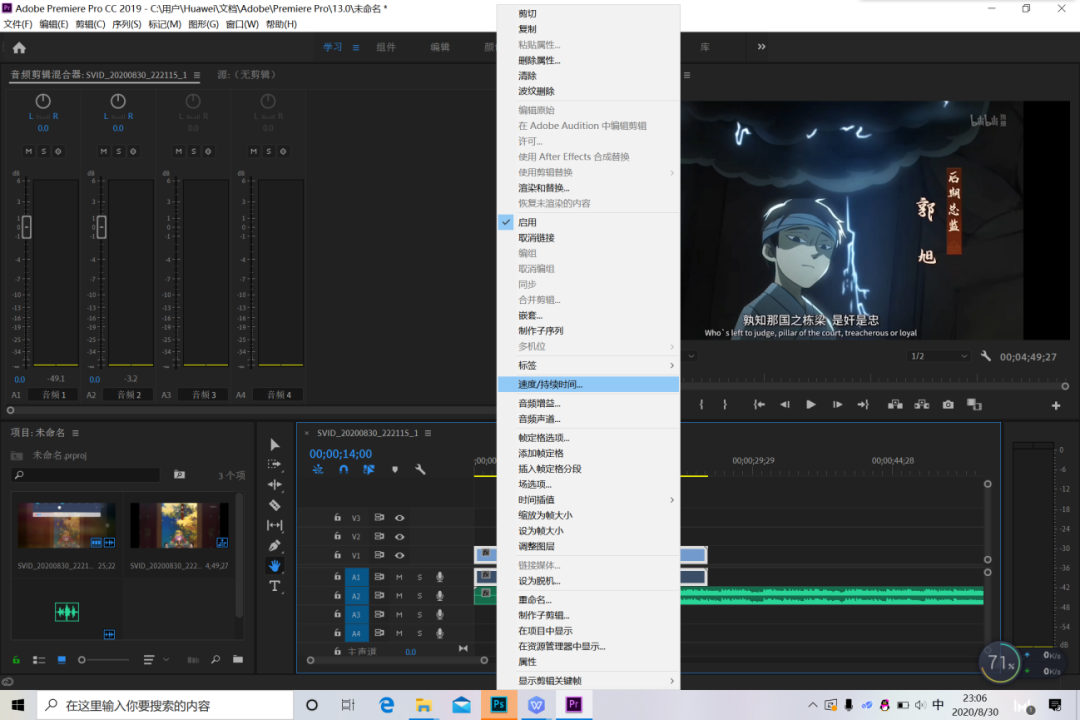
Task: Switch Project panel to list view
Action: pyautogui.click(x=39, y=660)
